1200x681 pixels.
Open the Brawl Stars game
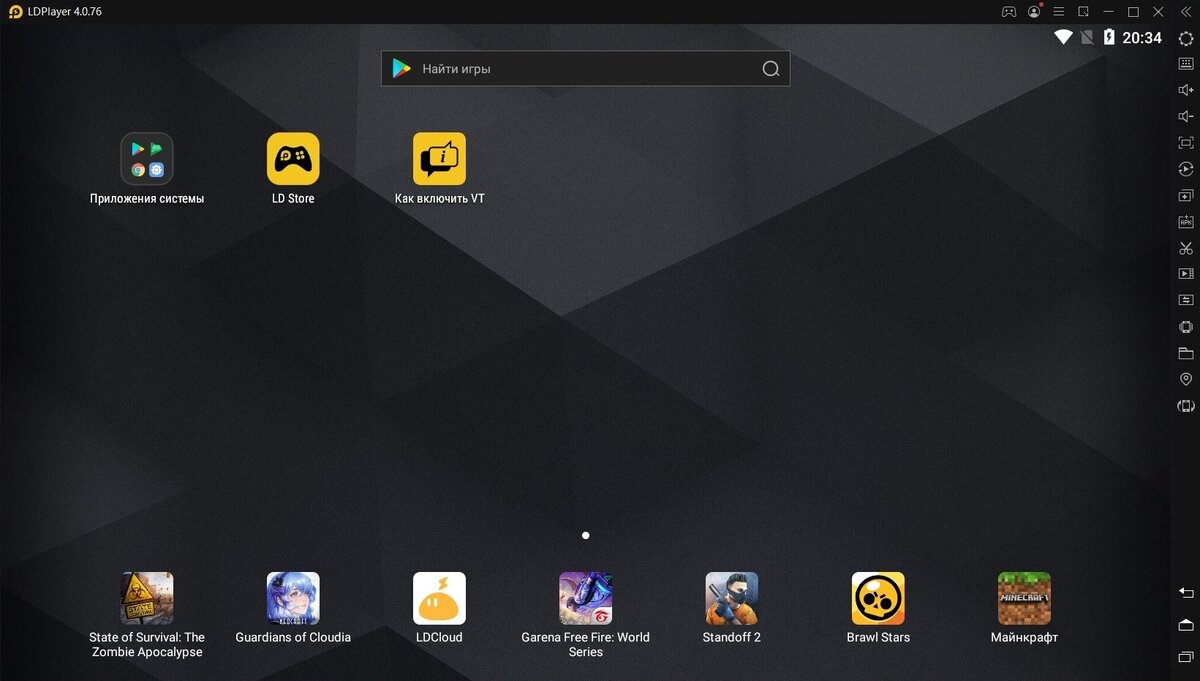point(878,598)
